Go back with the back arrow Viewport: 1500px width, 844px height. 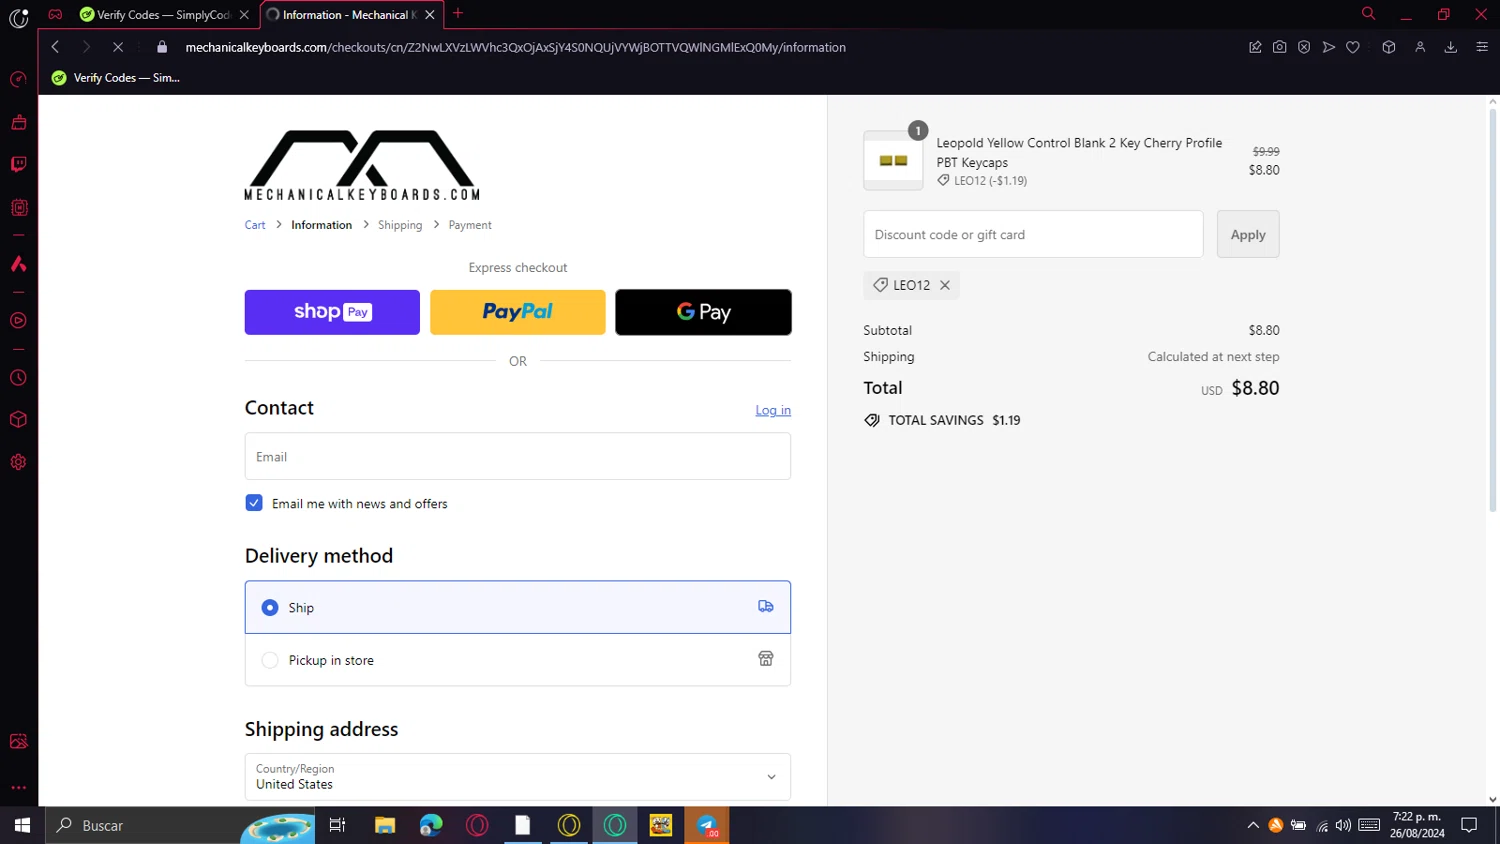[x=56, y=47]
